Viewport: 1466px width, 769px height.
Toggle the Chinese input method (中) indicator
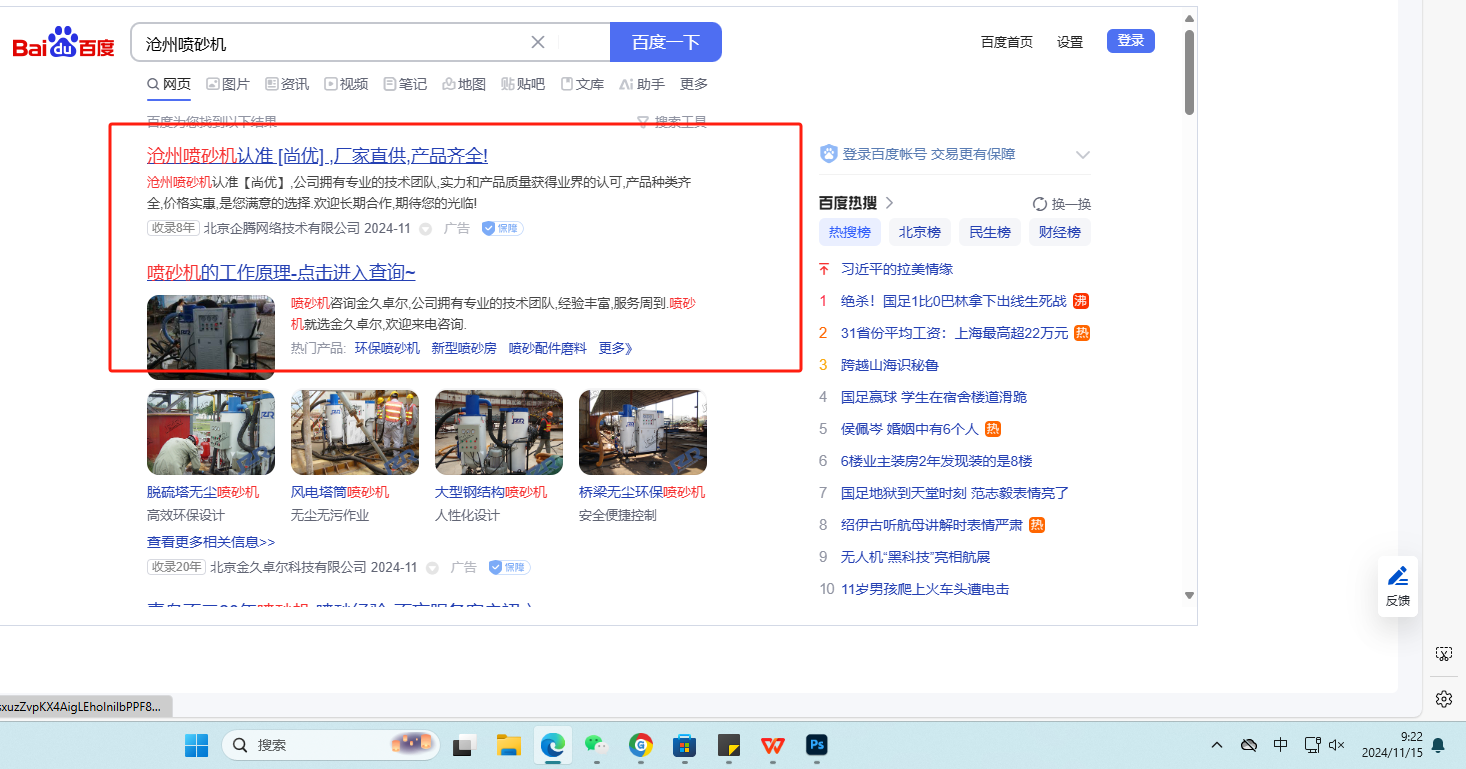[1281, 745]
